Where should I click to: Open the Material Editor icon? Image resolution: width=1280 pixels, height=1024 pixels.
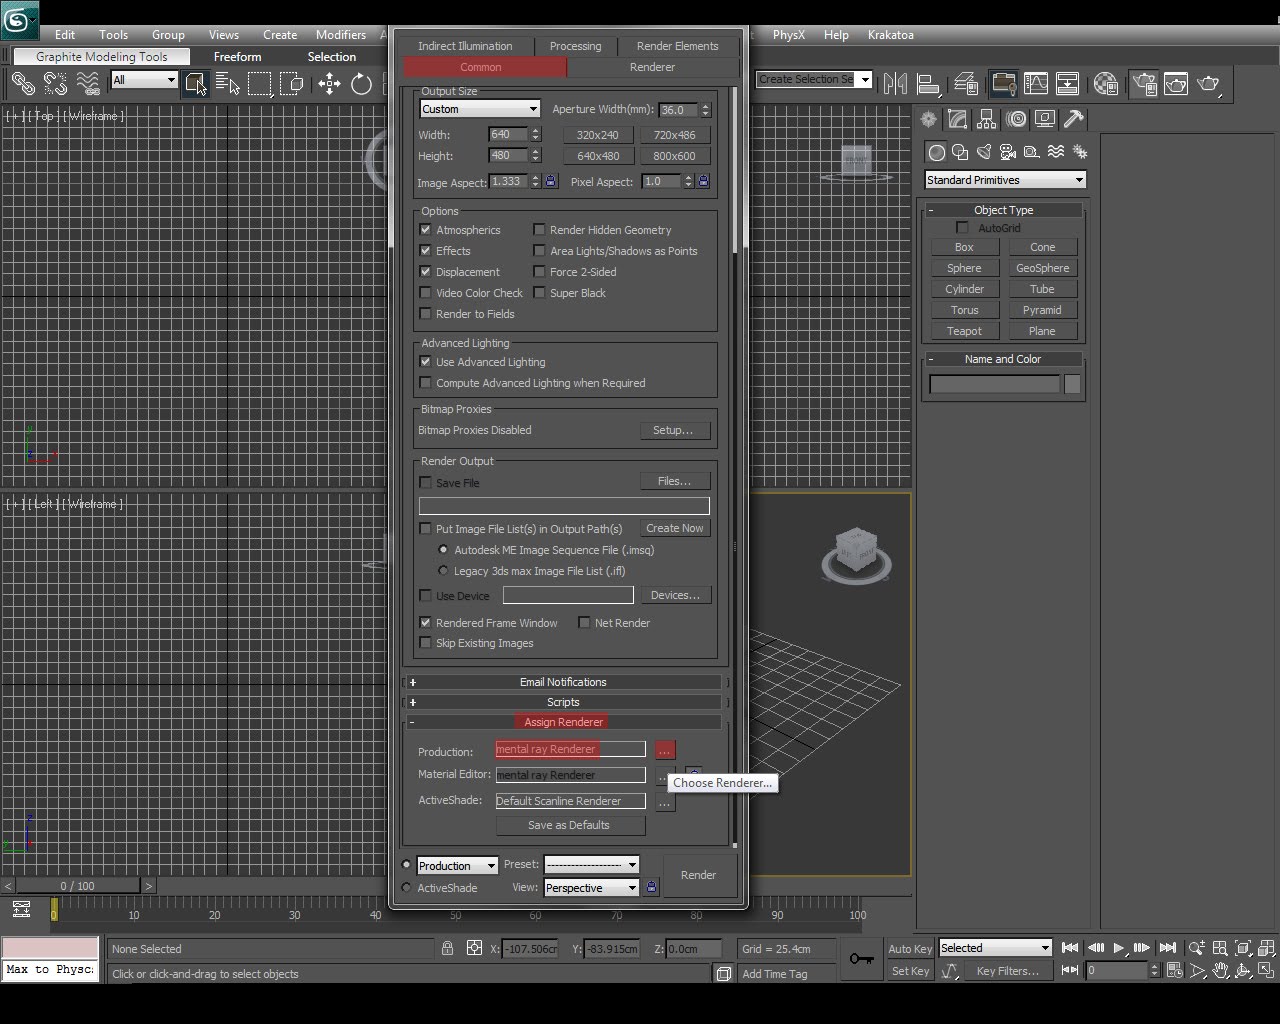(x=1105, y=84)
